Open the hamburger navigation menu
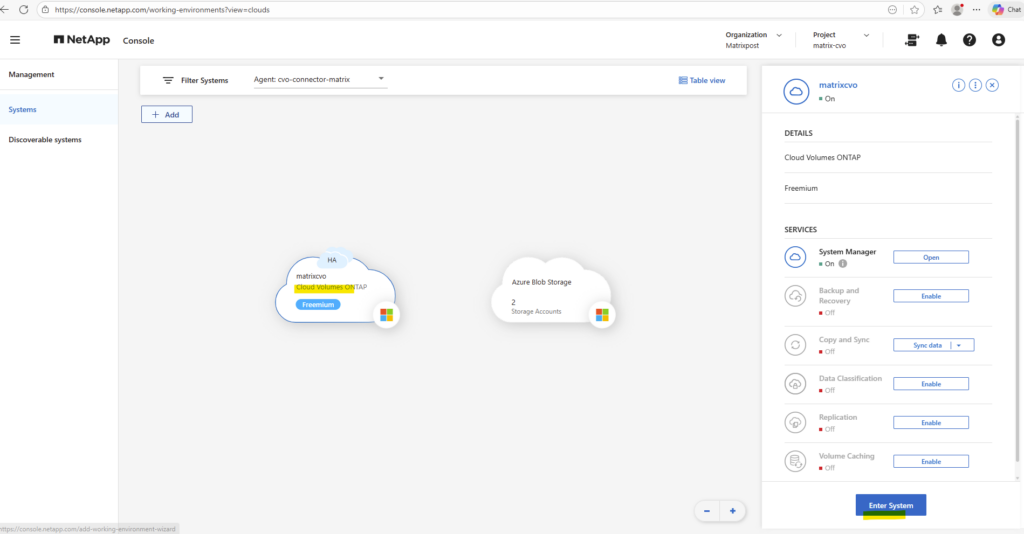Screen dimensions: 1024x534 pyautogui.click(x=15, y=40)
